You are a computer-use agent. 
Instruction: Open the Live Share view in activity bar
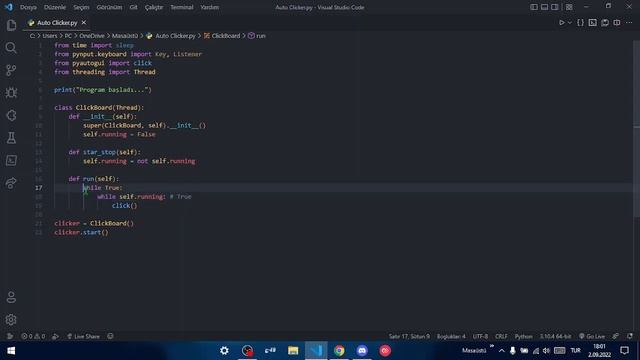point(11,183)
